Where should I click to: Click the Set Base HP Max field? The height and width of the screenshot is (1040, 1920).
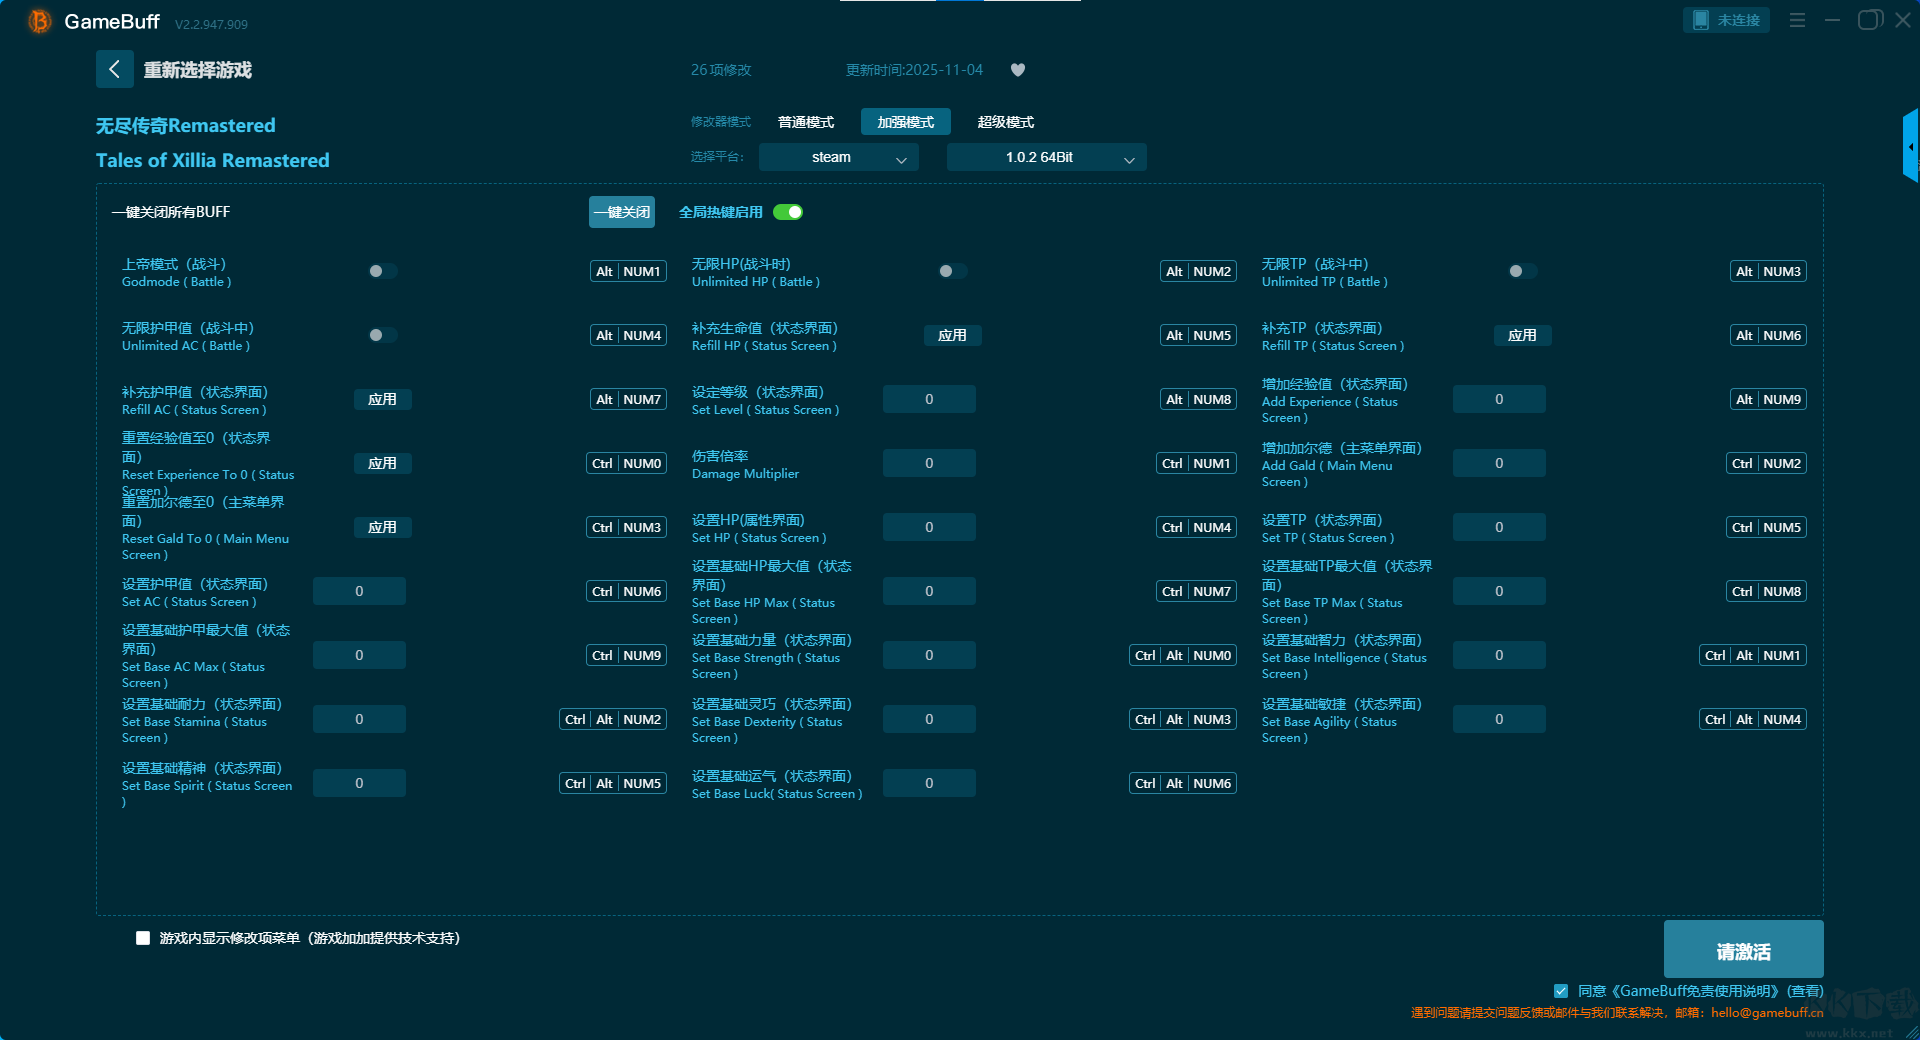point(929,591)
